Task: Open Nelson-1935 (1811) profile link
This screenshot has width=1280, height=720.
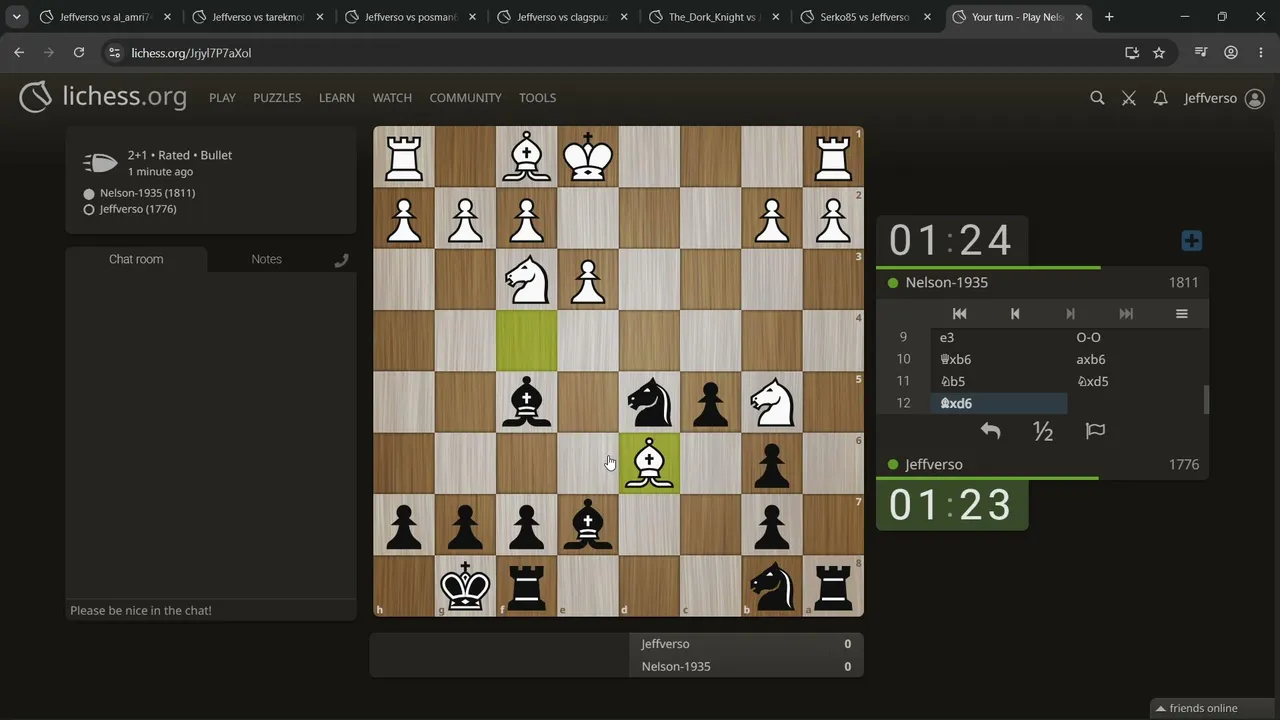Action: click(x=147, y=193)
